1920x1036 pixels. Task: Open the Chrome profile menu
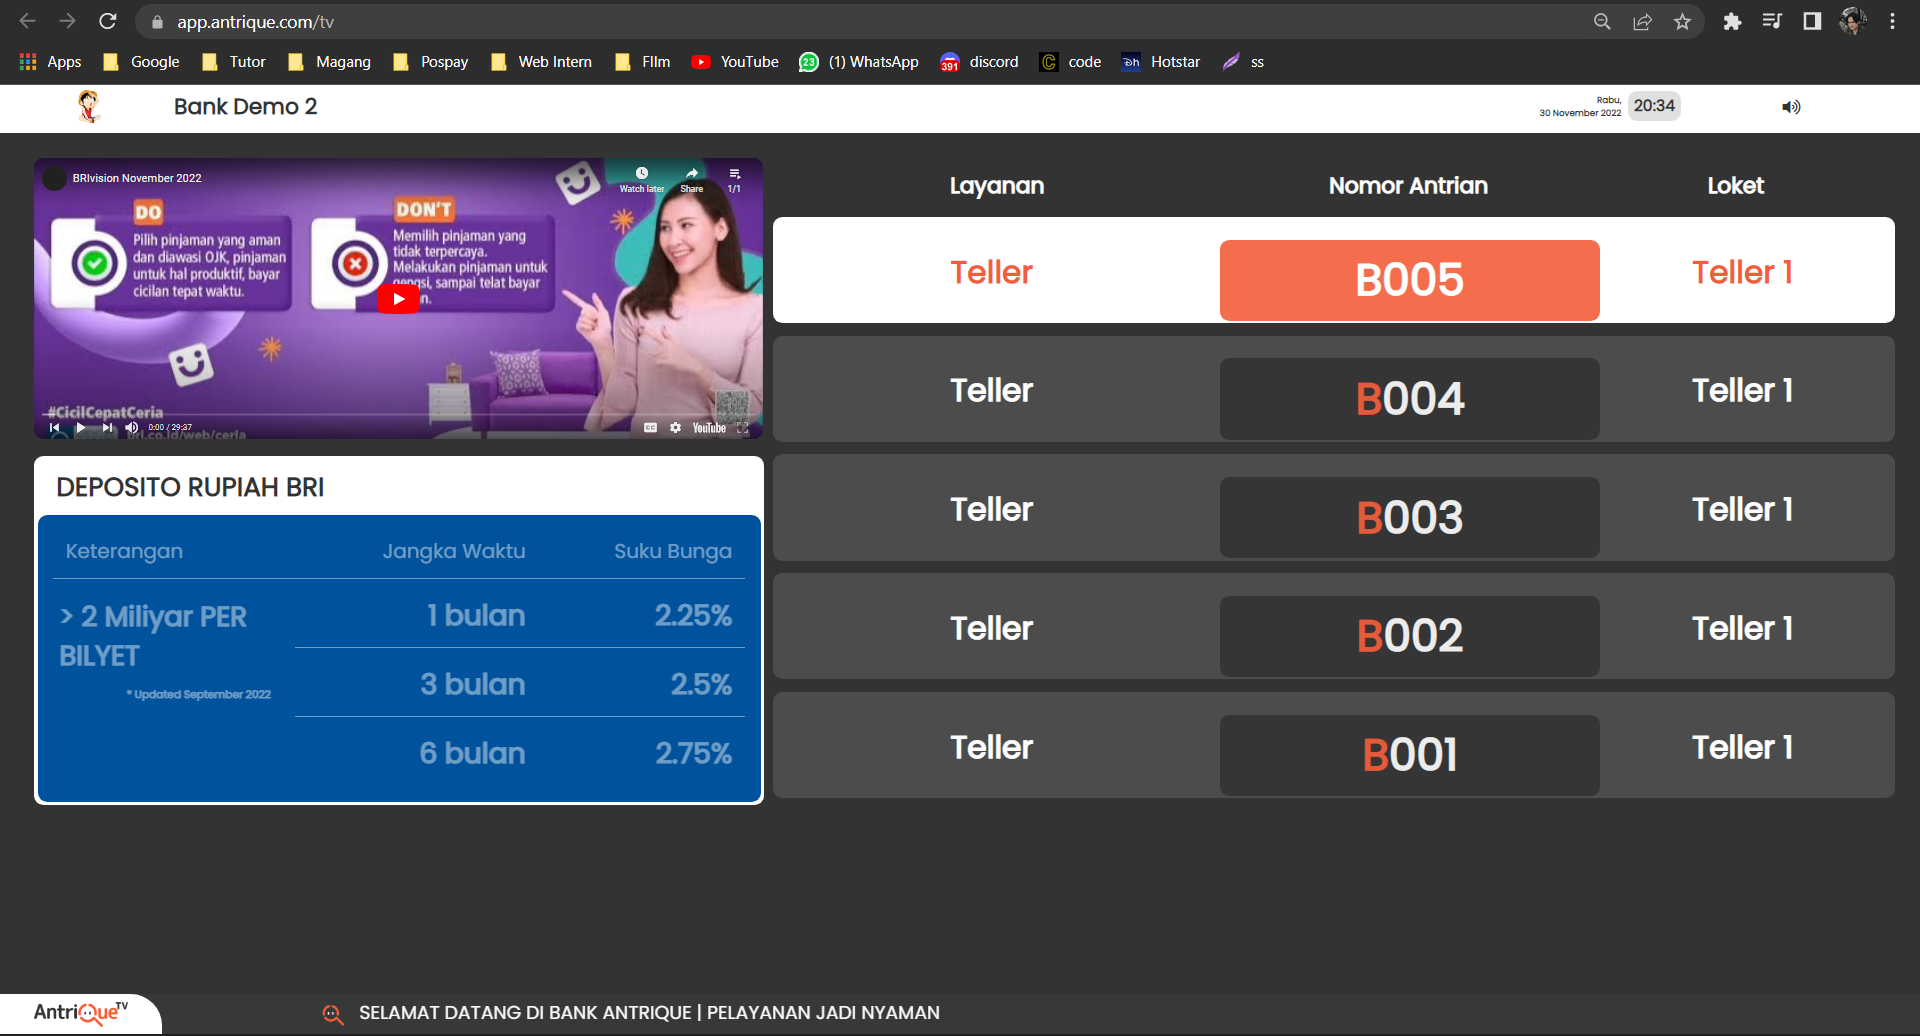click(x=1853, y=21)
